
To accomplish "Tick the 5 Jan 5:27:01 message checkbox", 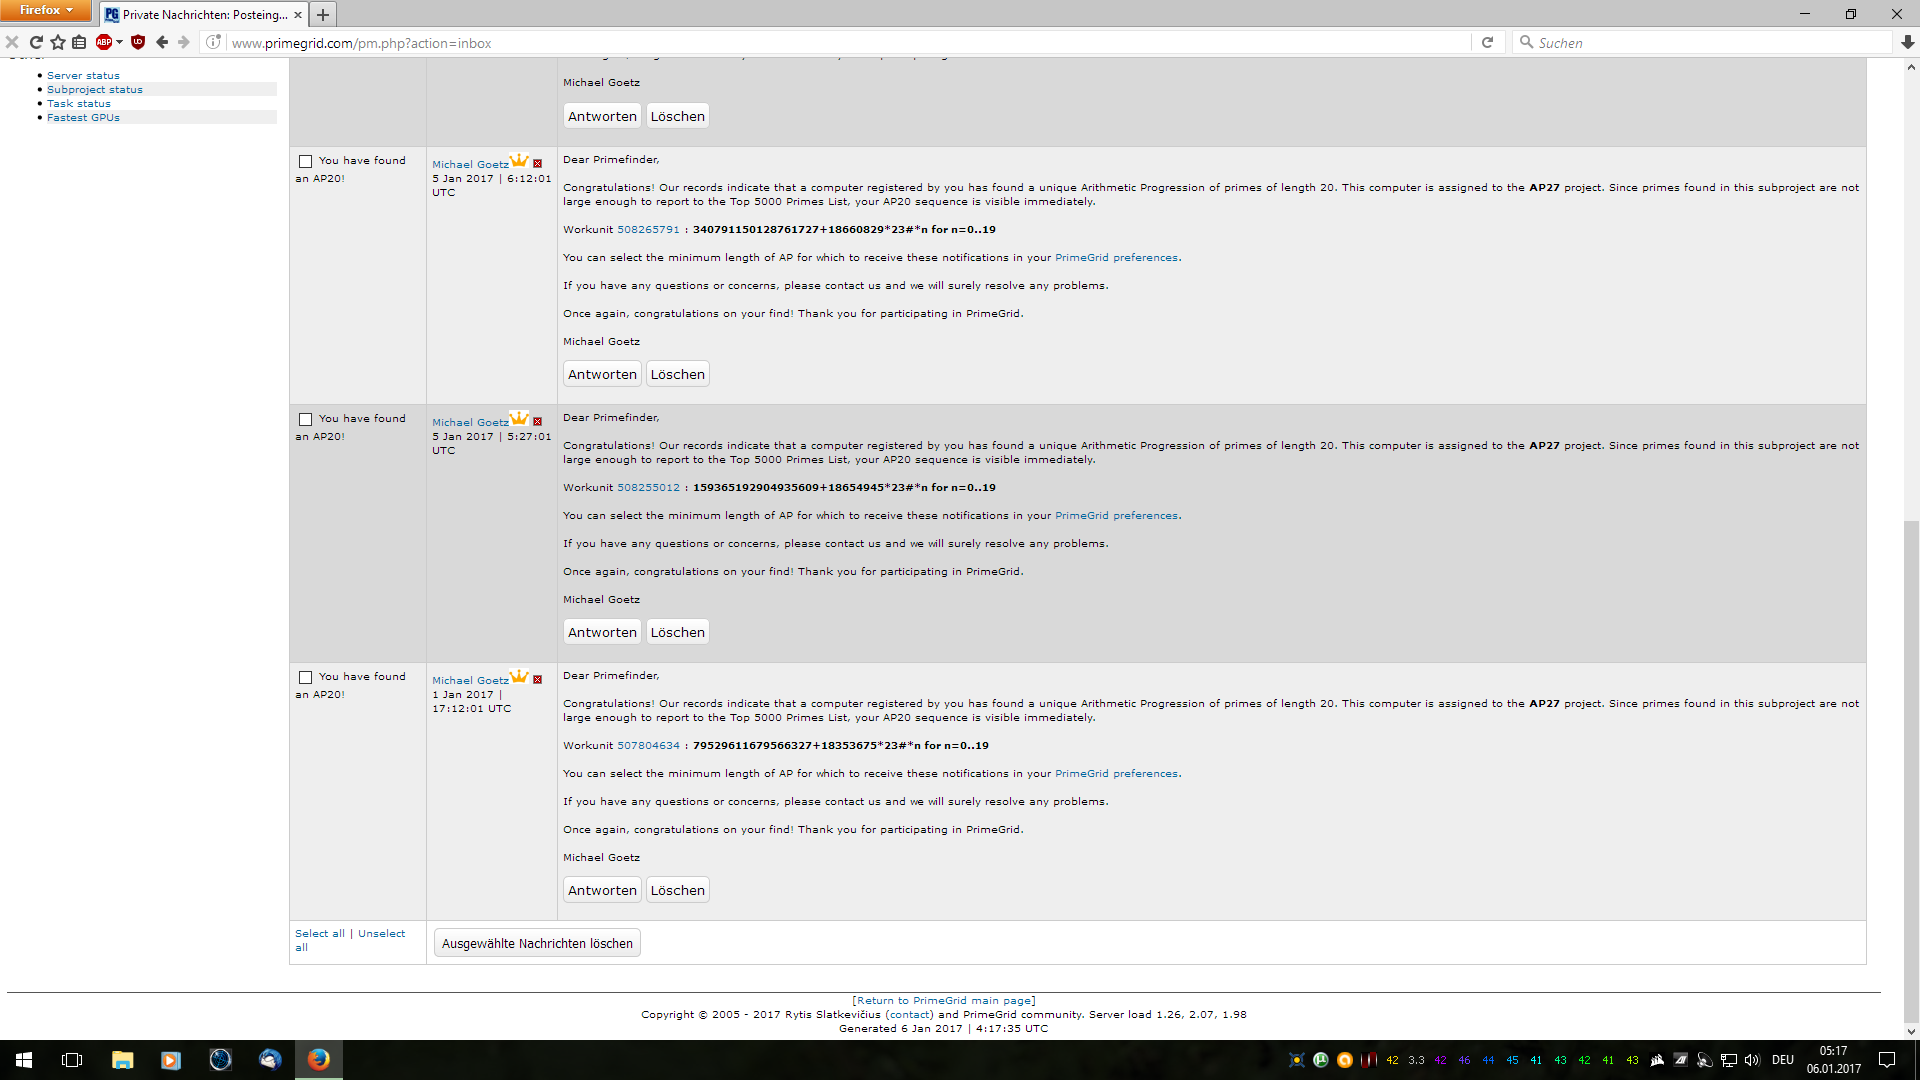I will point(306,419).
